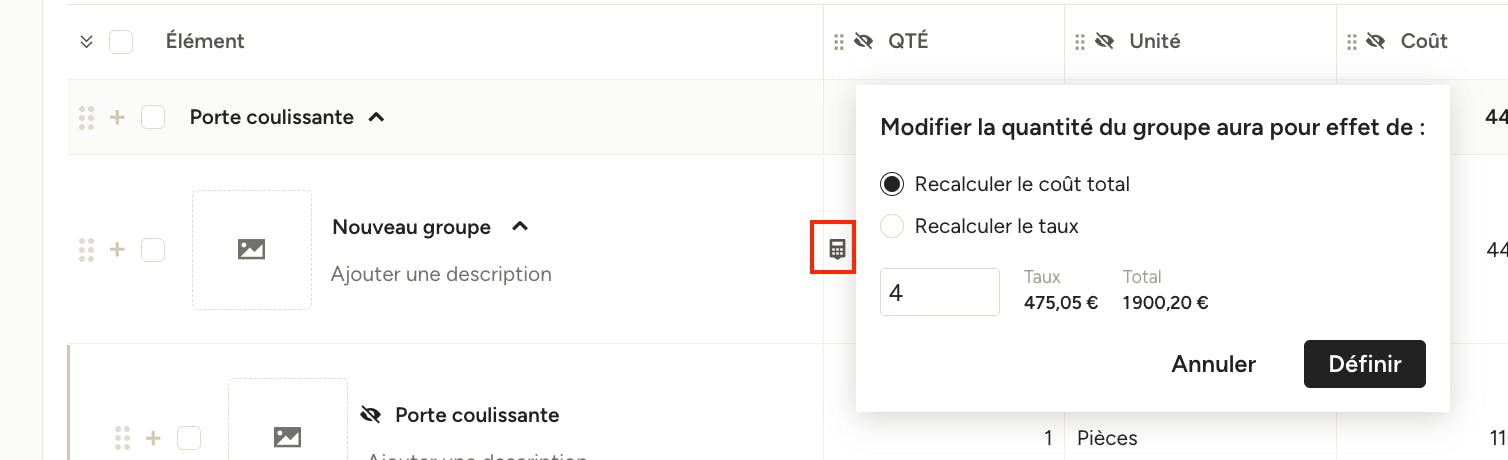Viewport: 1508px width, 460px height.
Task: Check the select-all checkbox in Élément header
Action: point(121,41)
